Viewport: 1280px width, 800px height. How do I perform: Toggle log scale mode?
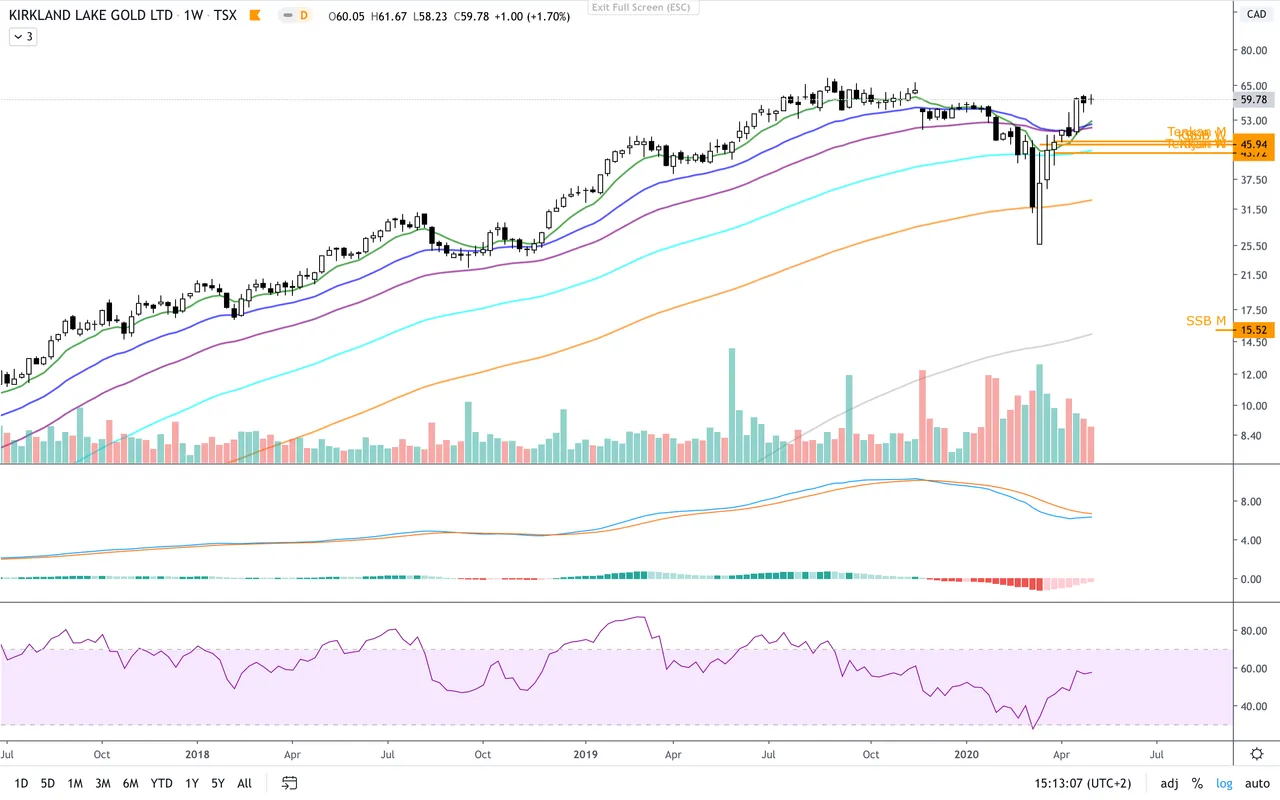(x=1224, y=783)
